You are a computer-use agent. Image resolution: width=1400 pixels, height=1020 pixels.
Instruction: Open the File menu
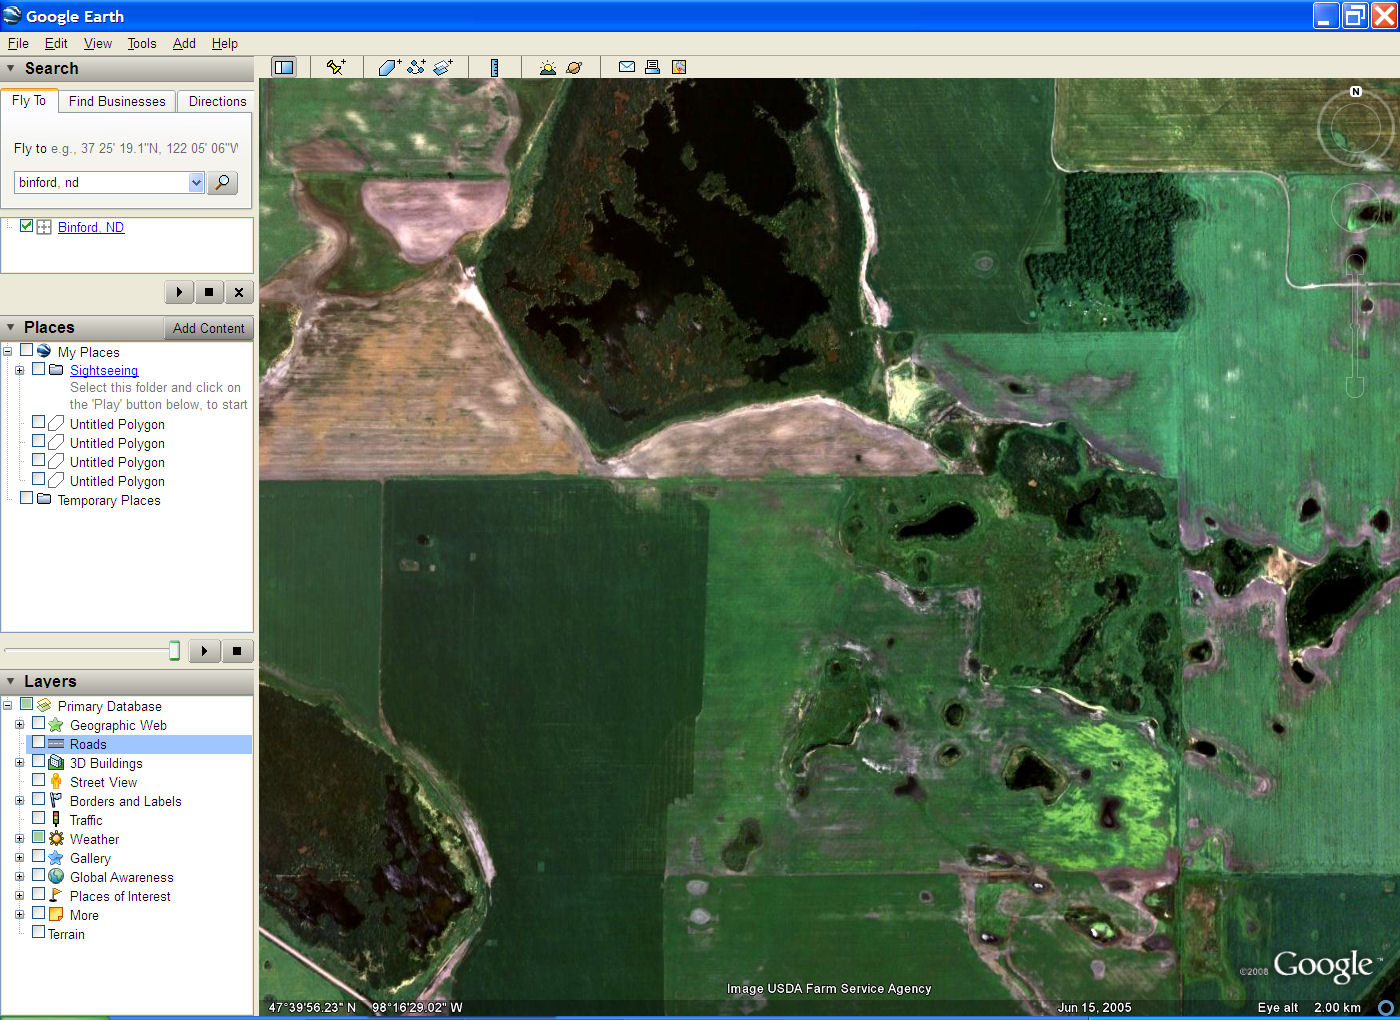[x=18, y=44]
